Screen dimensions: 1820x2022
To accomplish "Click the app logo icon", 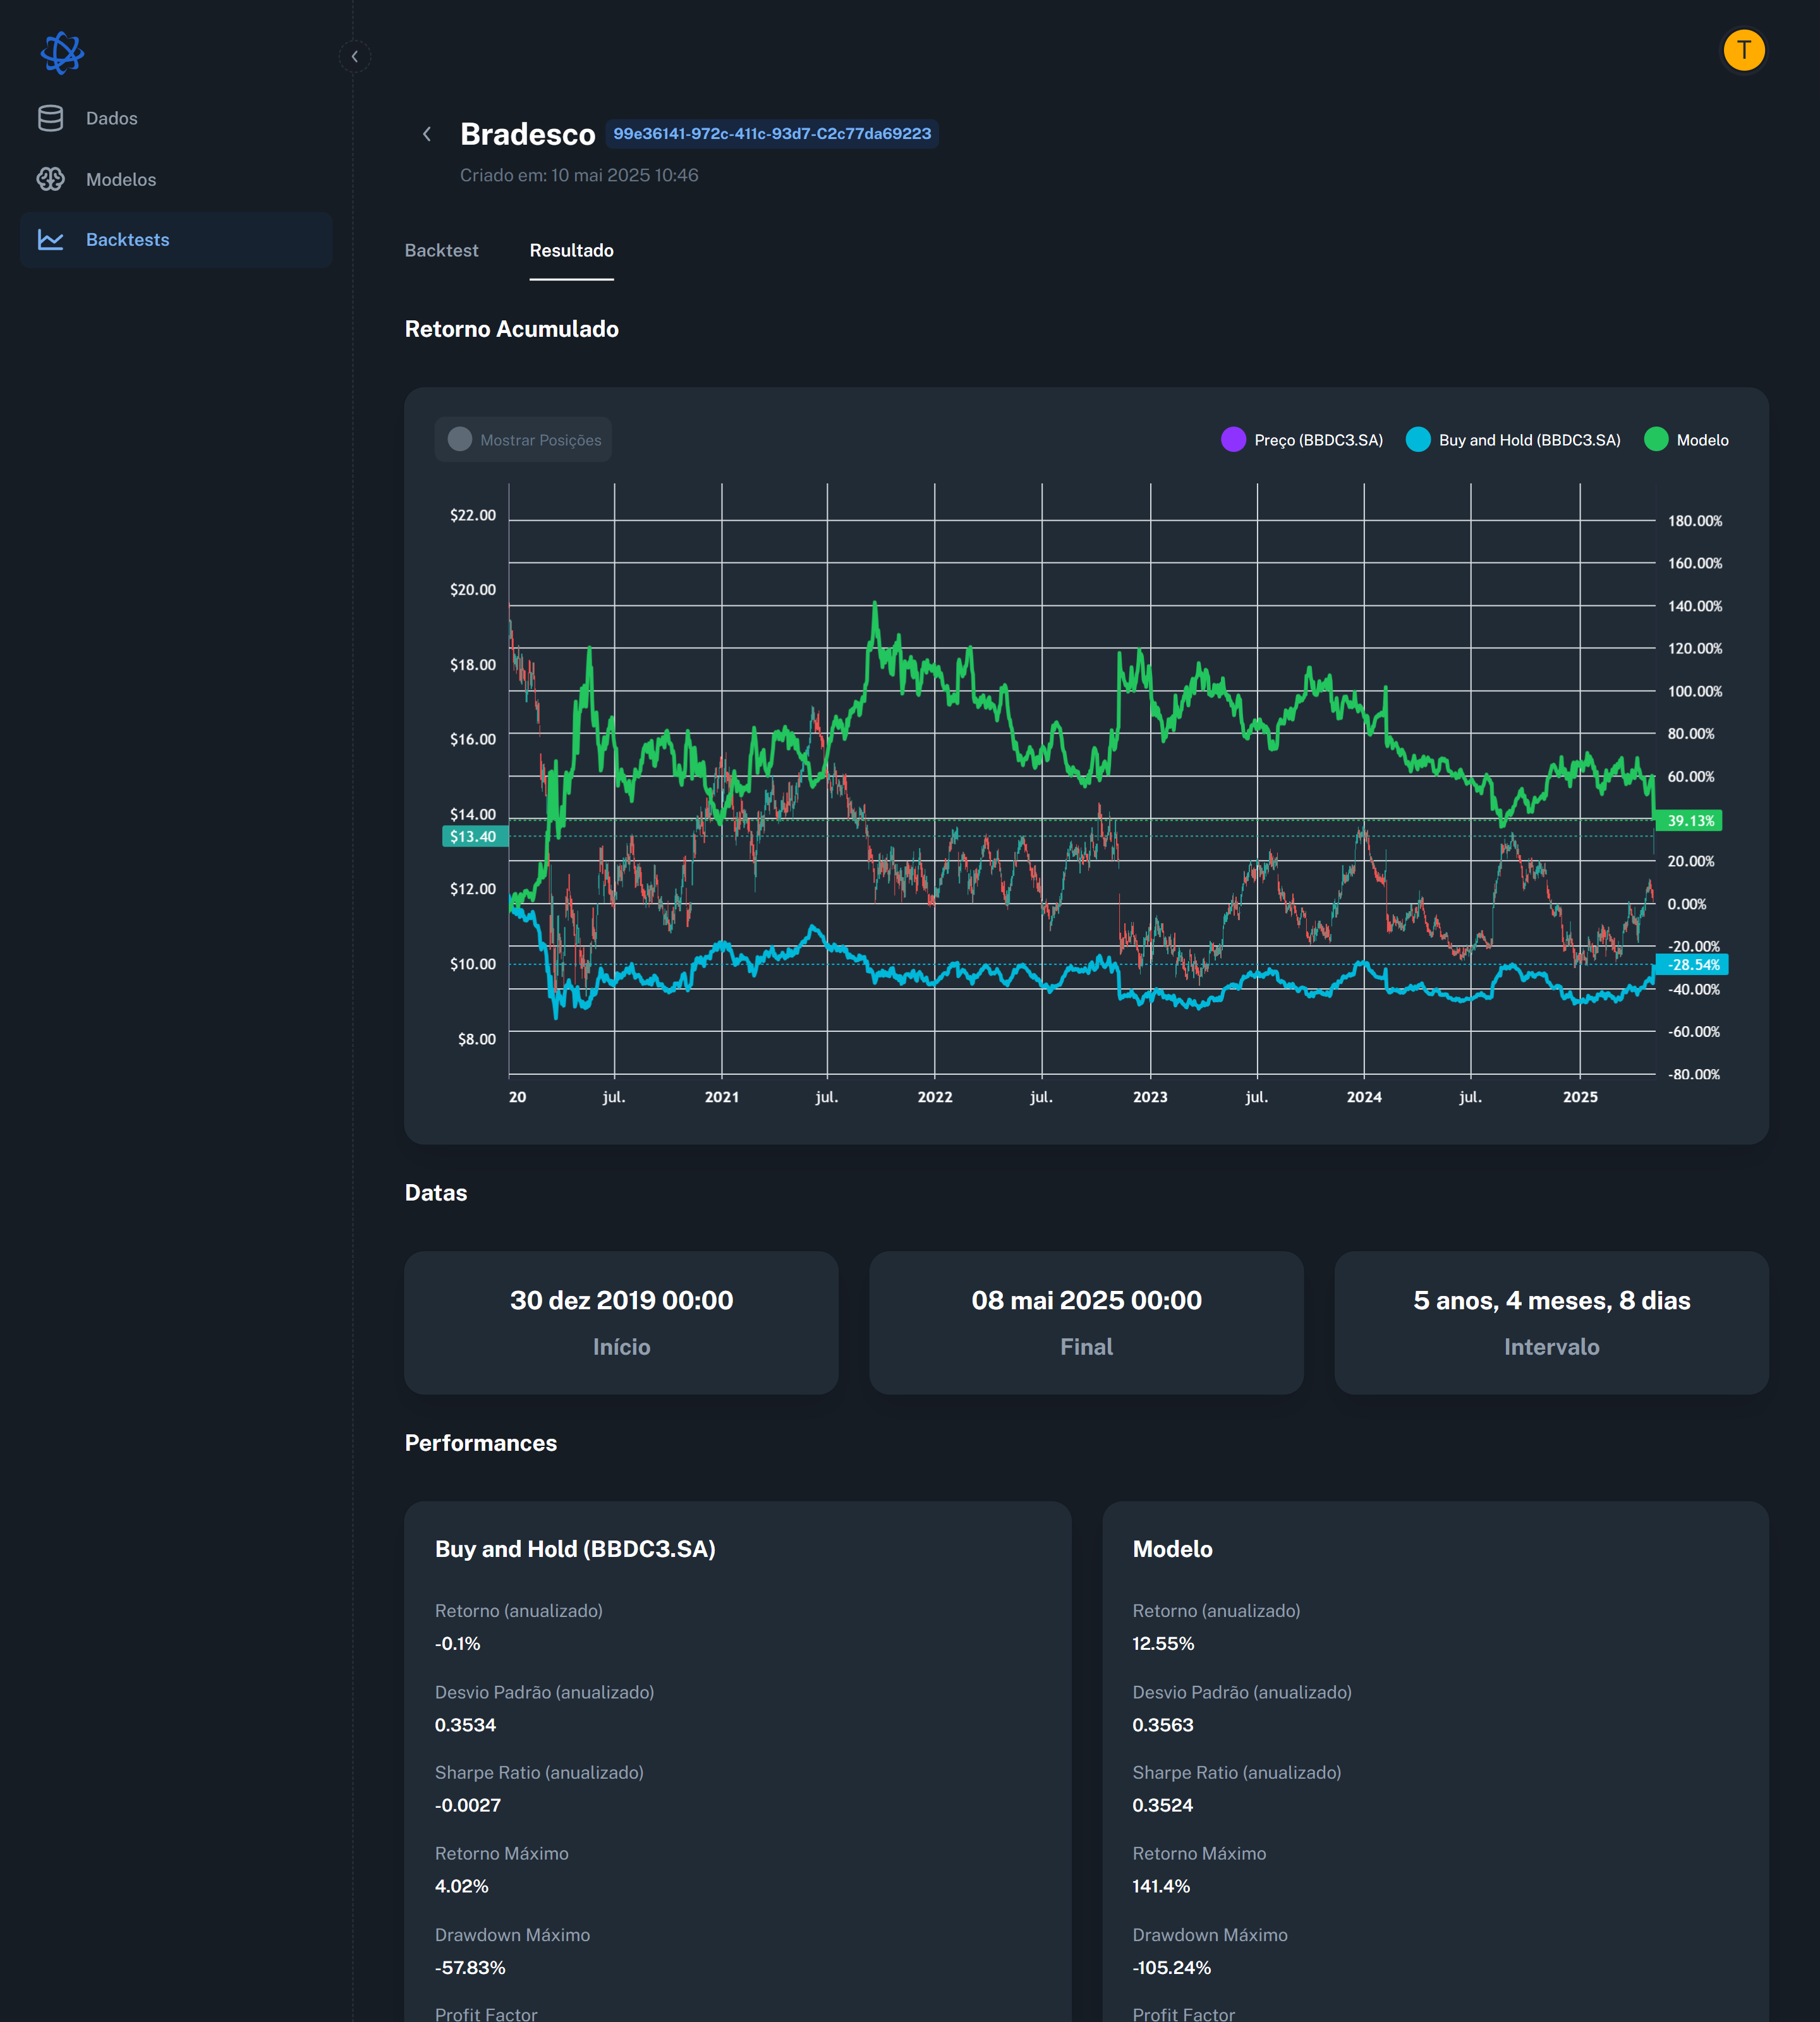I will (x=62, y=53).
